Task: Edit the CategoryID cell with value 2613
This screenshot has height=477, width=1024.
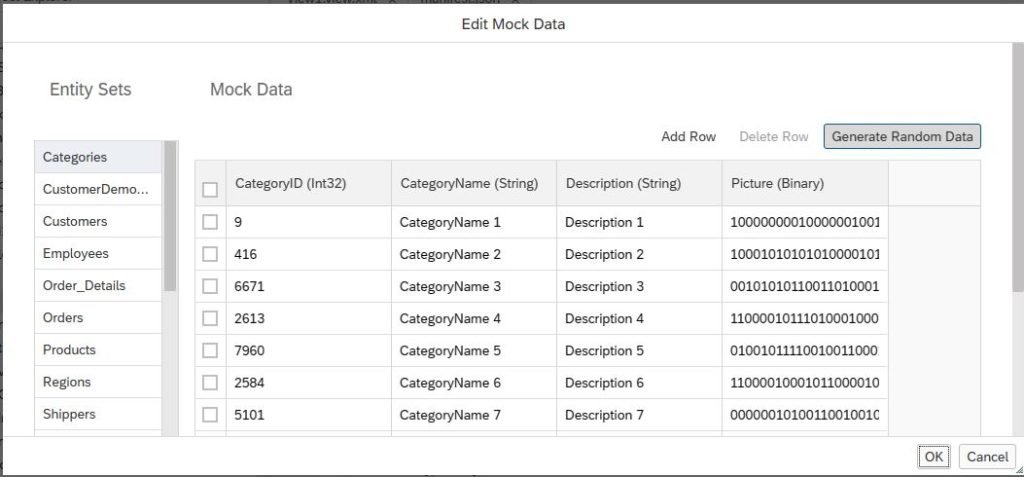Action: point(309,318)
